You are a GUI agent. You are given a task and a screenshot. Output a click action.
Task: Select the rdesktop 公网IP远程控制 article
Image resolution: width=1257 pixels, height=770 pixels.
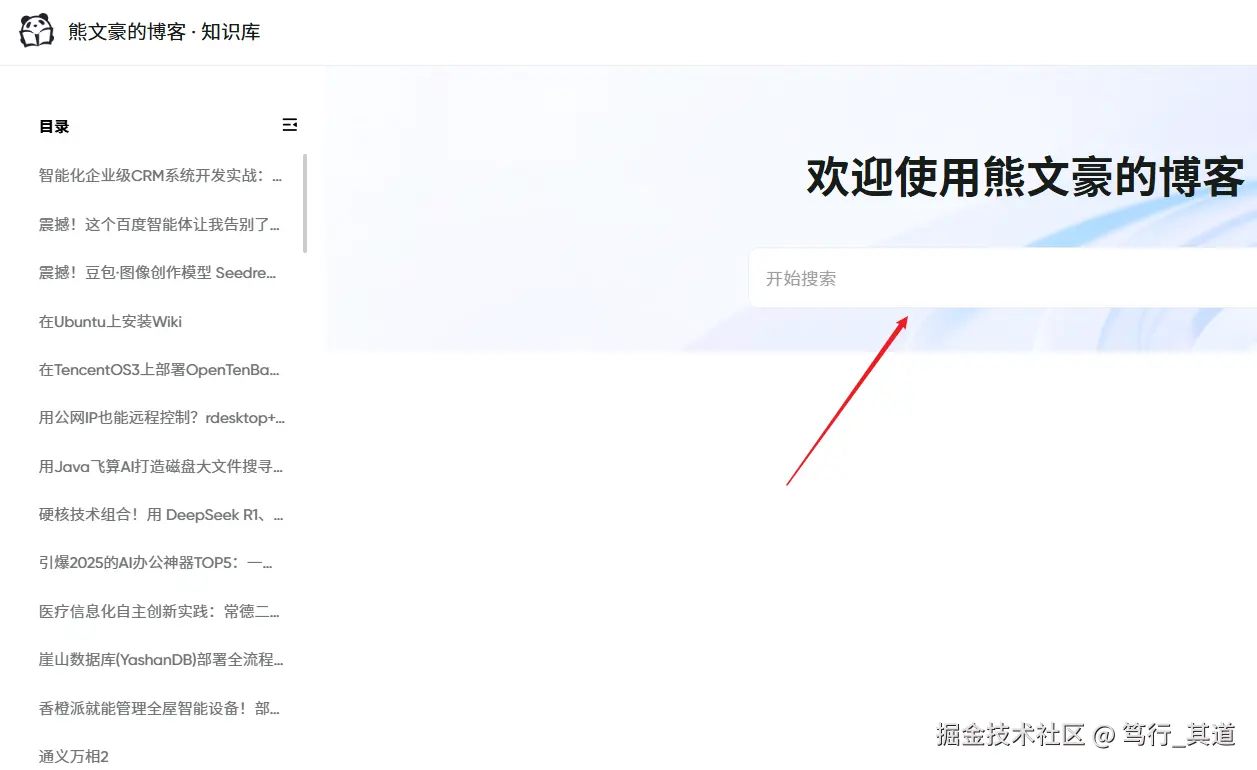pos(160,418)
